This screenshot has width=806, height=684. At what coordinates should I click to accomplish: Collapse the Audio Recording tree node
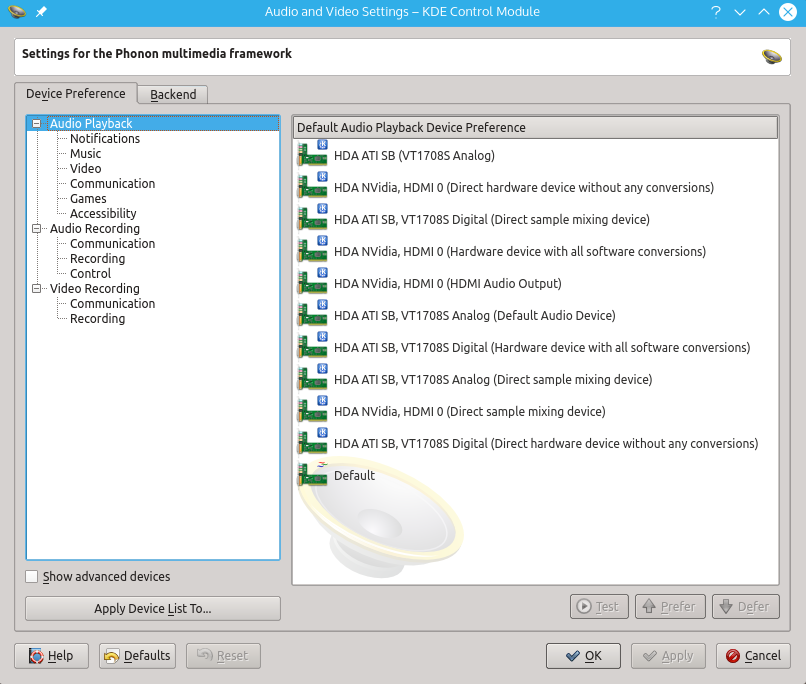pos(37,229)
